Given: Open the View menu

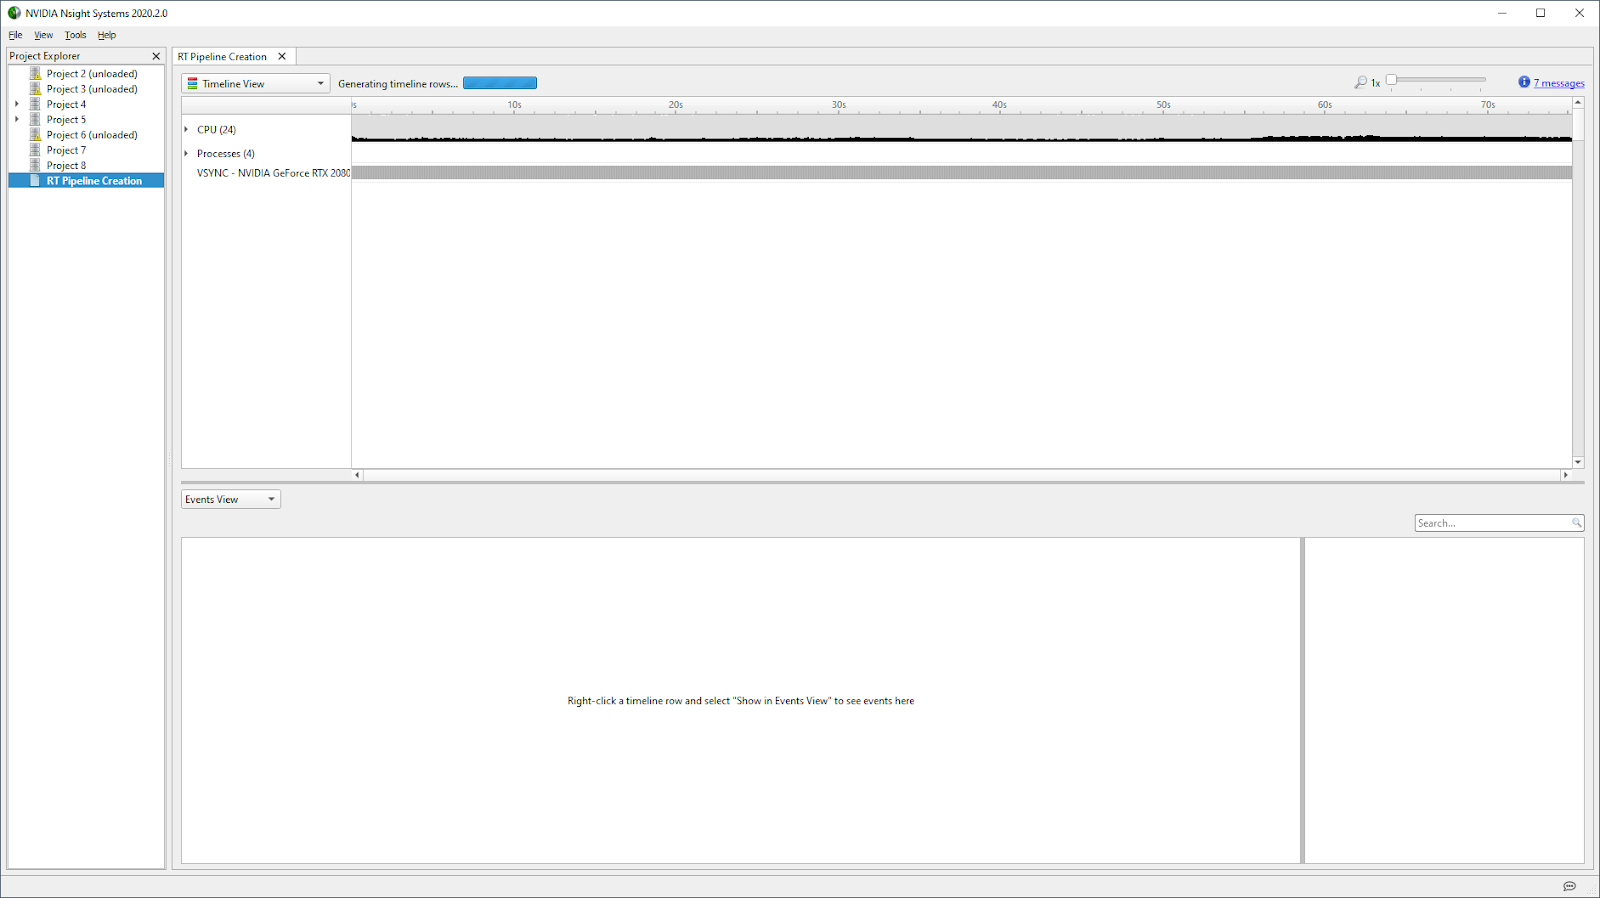Looking at the screenshot, I should [x=44, y=35].
